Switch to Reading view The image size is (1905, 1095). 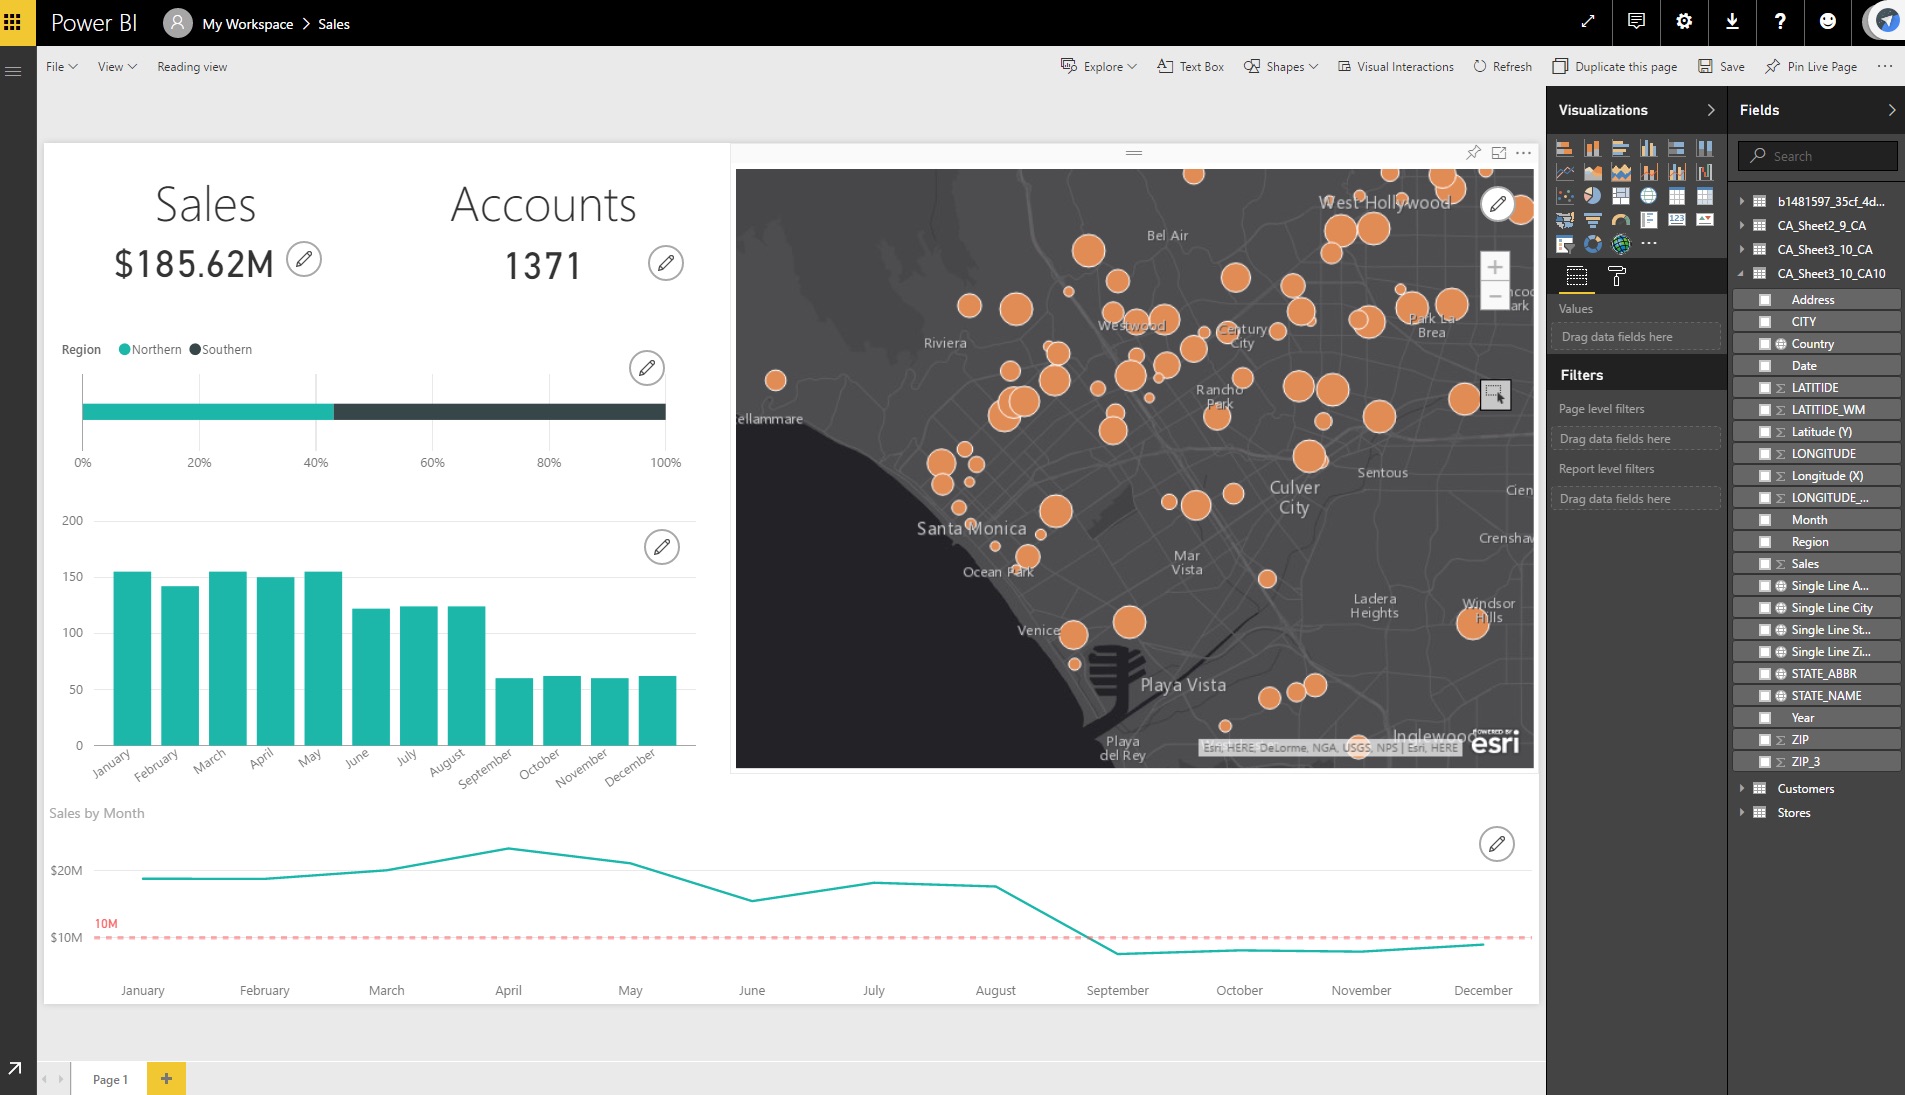tap(192, 67)
